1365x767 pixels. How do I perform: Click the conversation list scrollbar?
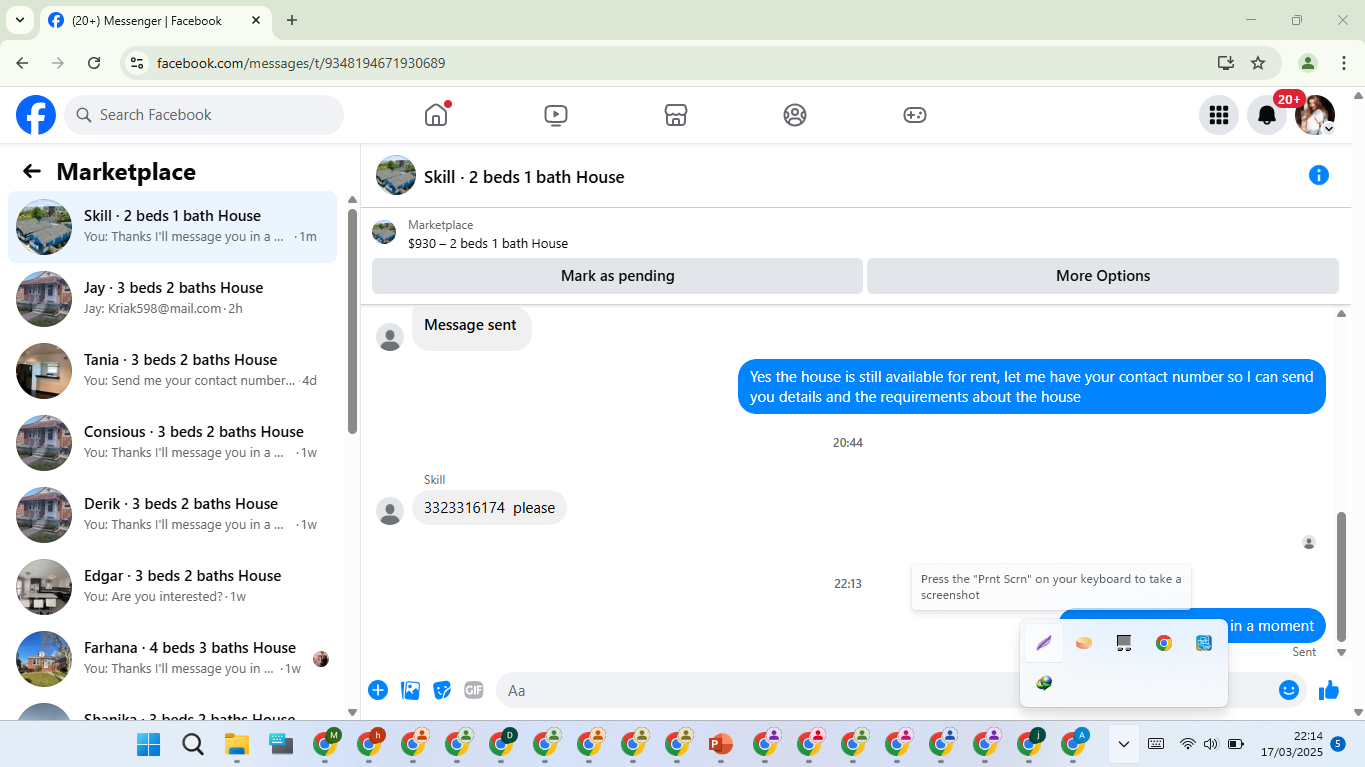pyautogui.click(x=352, y=320)
